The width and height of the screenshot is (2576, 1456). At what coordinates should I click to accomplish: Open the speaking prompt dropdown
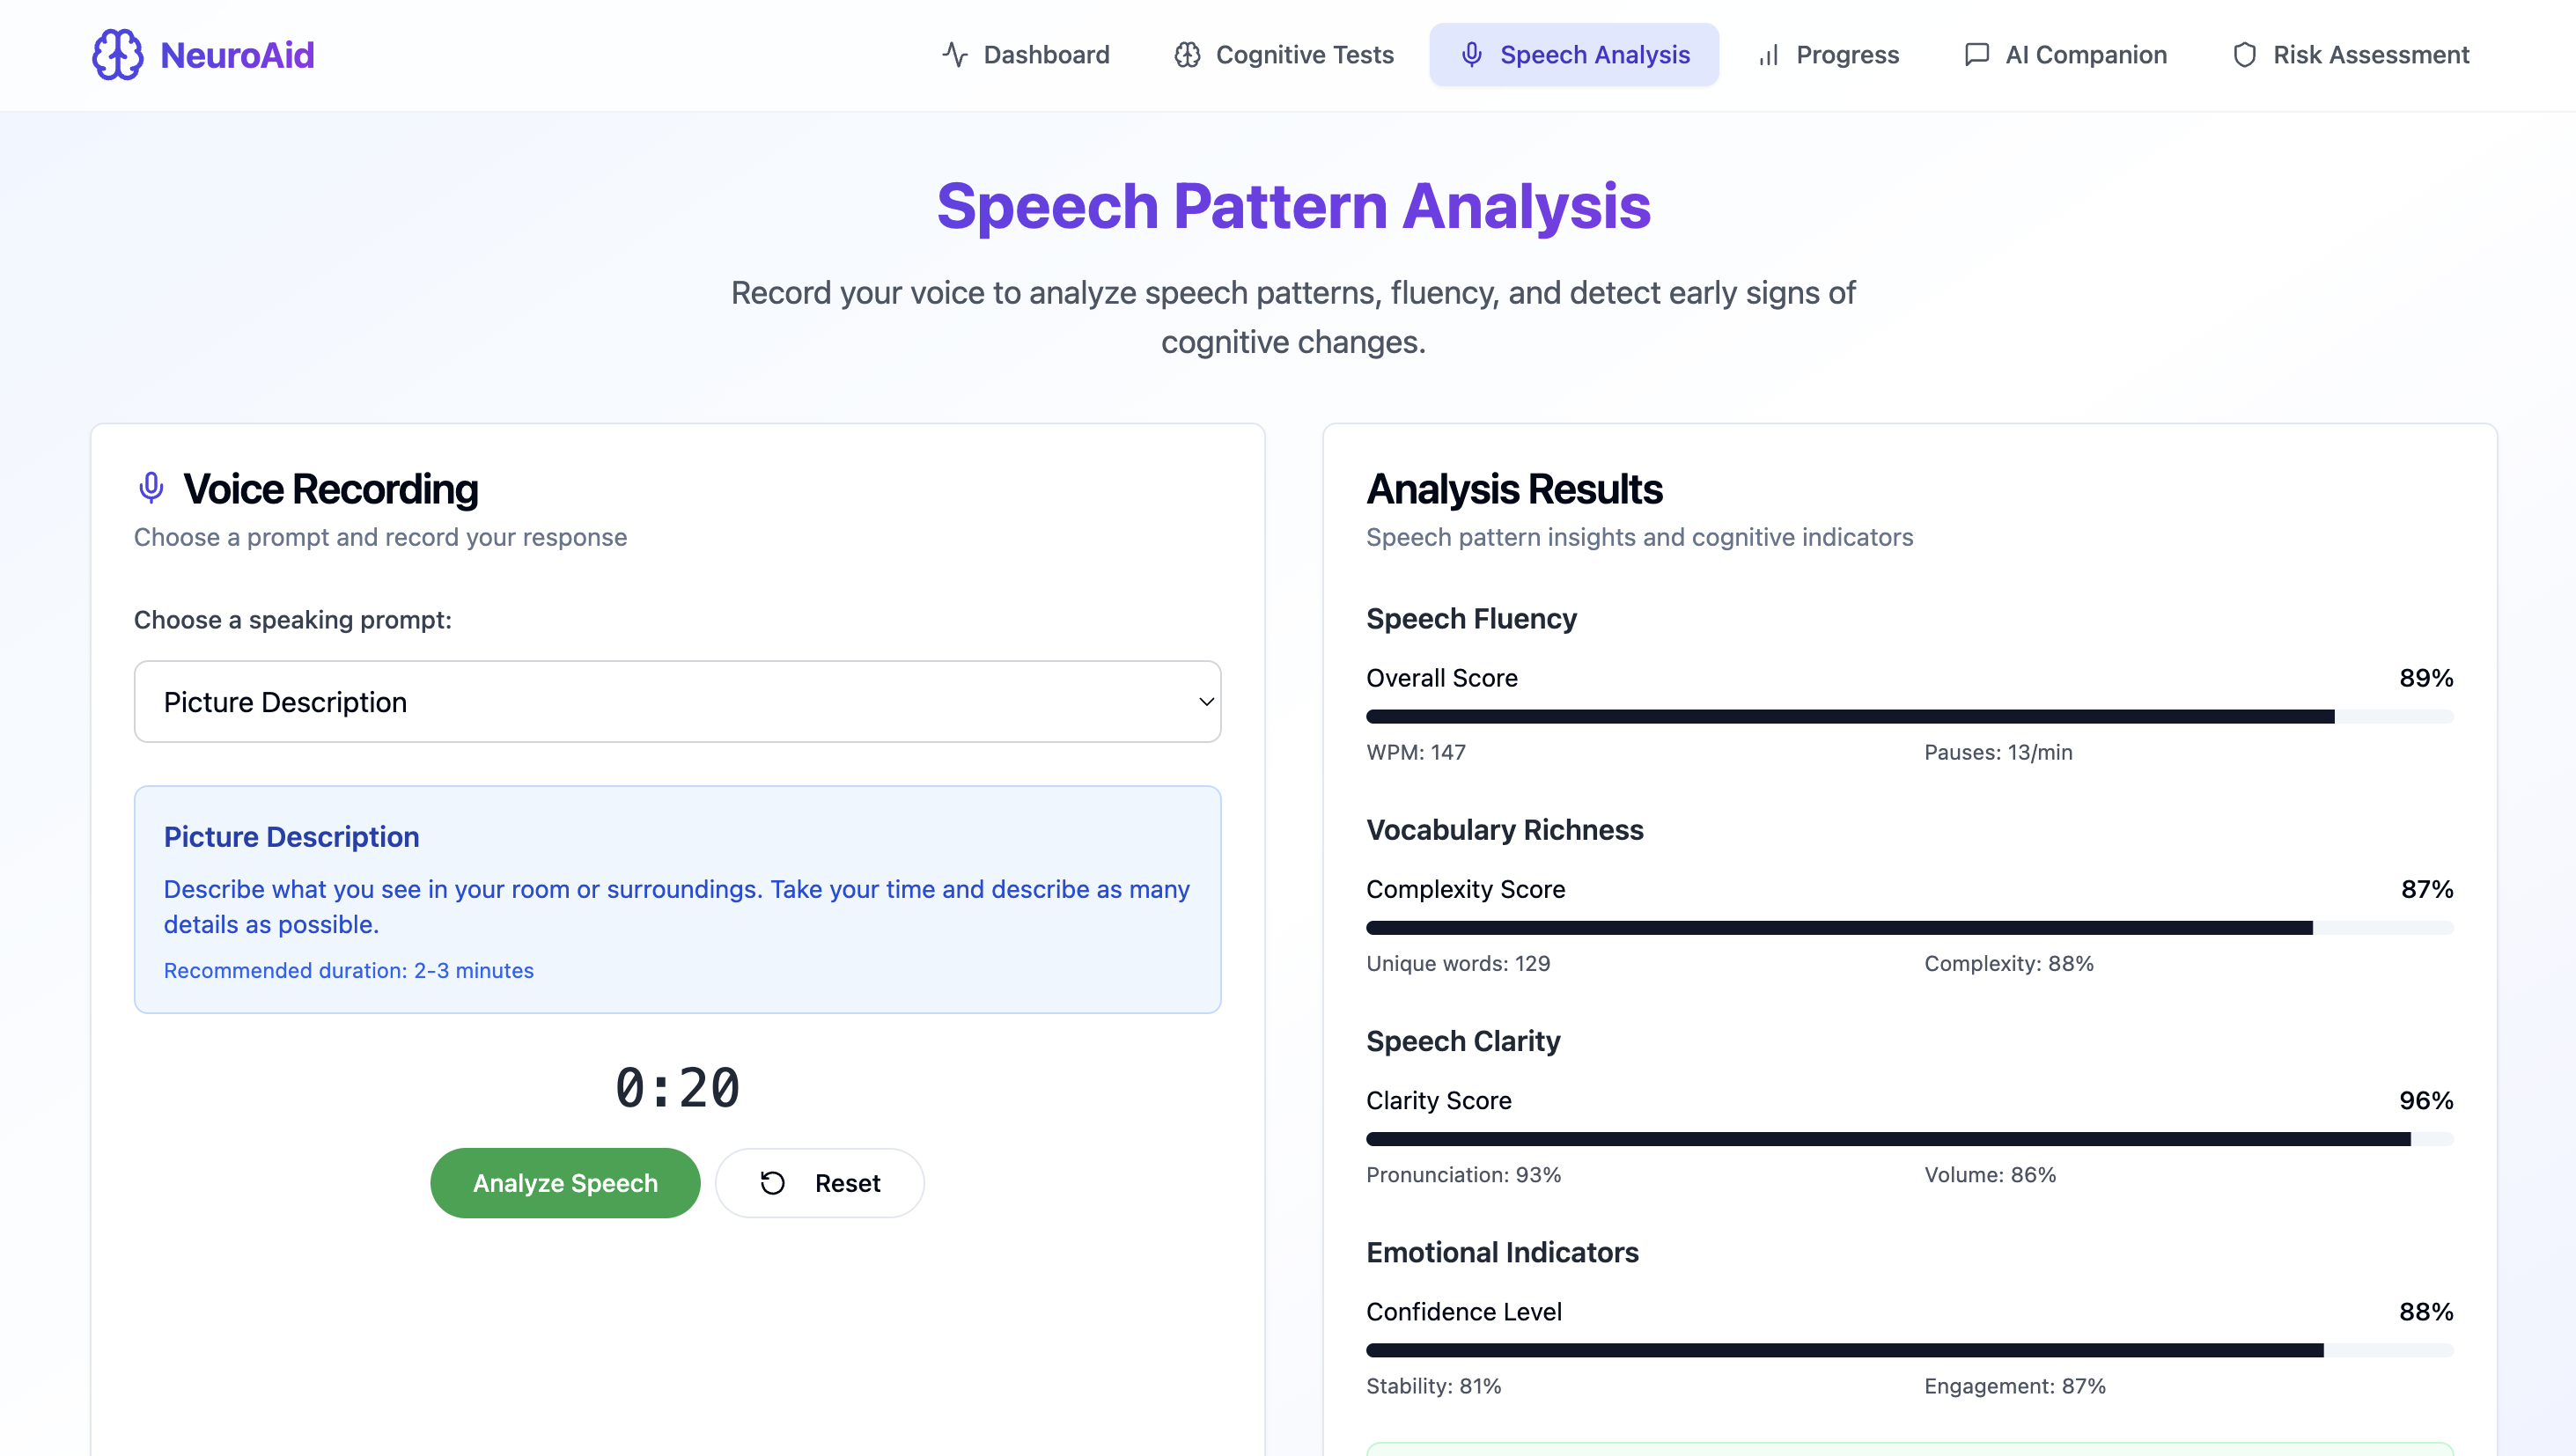(x=677, y=701)
